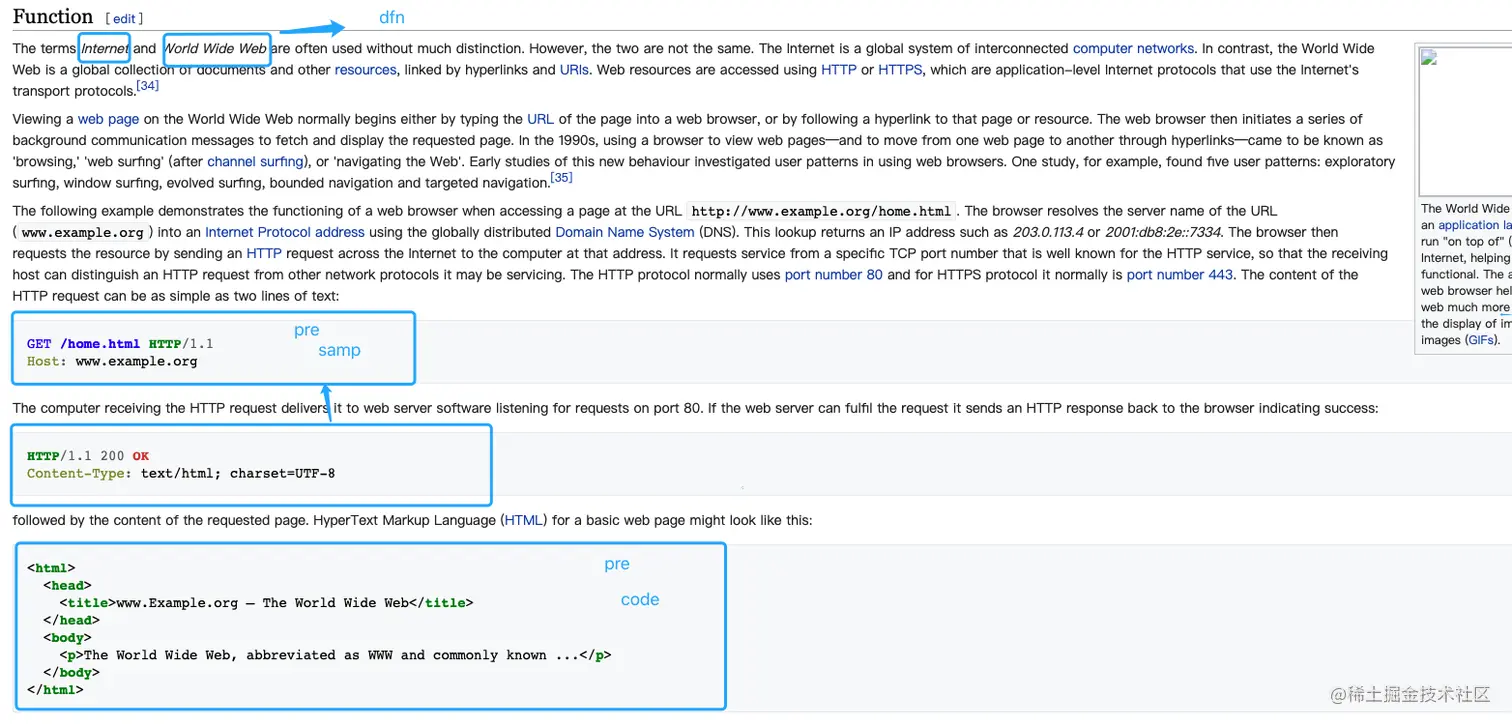1512x726 pixels.
Task: Click the broken image icon in the sidebar
Action: pos(1428,56)
